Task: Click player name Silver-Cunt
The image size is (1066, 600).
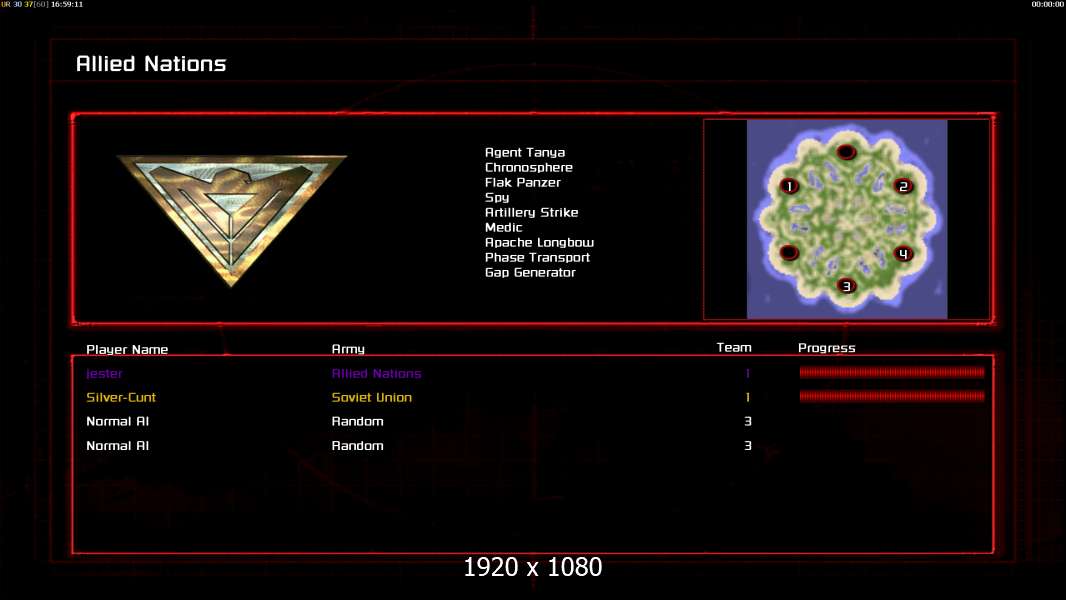Action: [x=121, y=398]
